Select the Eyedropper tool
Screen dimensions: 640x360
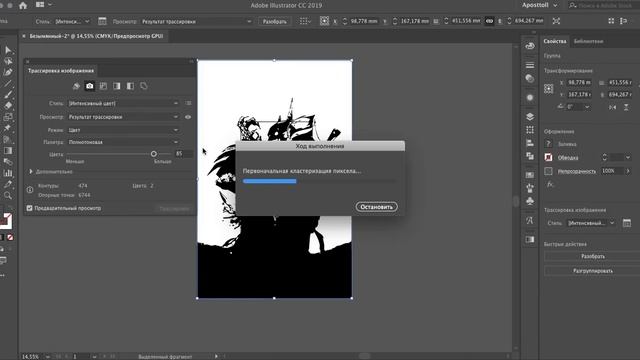pos(8,184)
